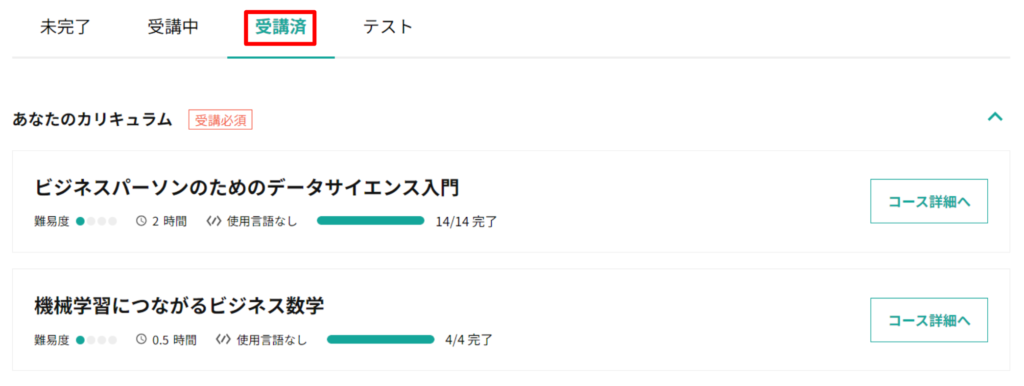Collapse the あなたのカリキュラム section chevron
The height and width of the screenshot is (386, 1024).
tap(995, 118)
